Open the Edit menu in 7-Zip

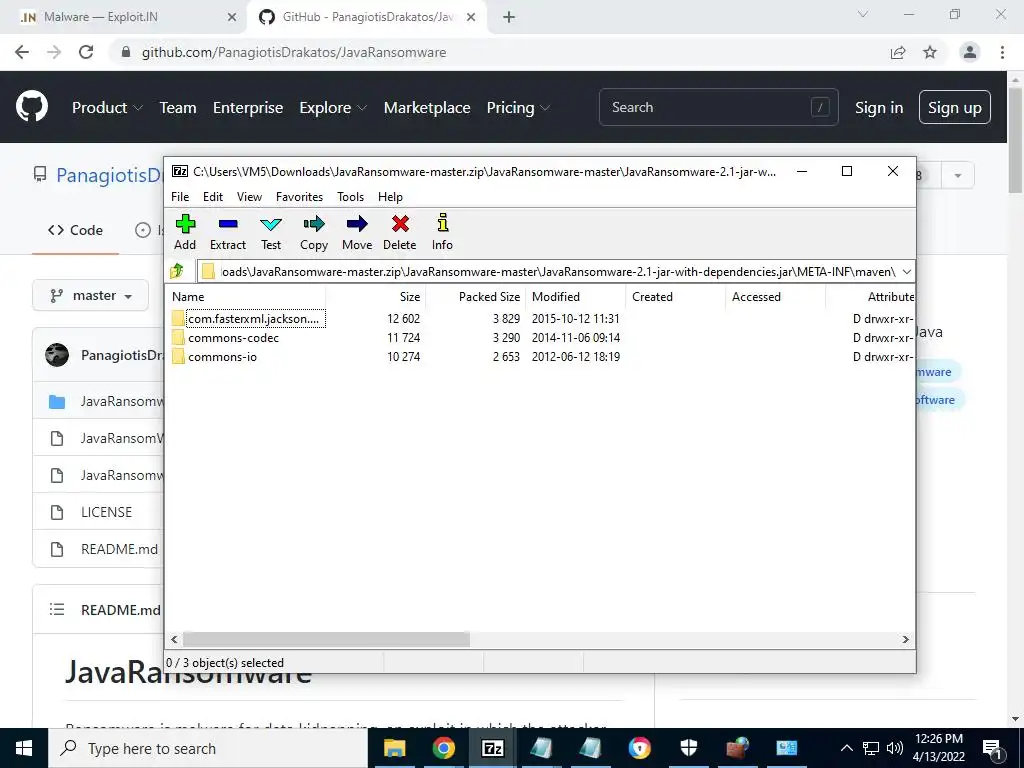(213, 197)
